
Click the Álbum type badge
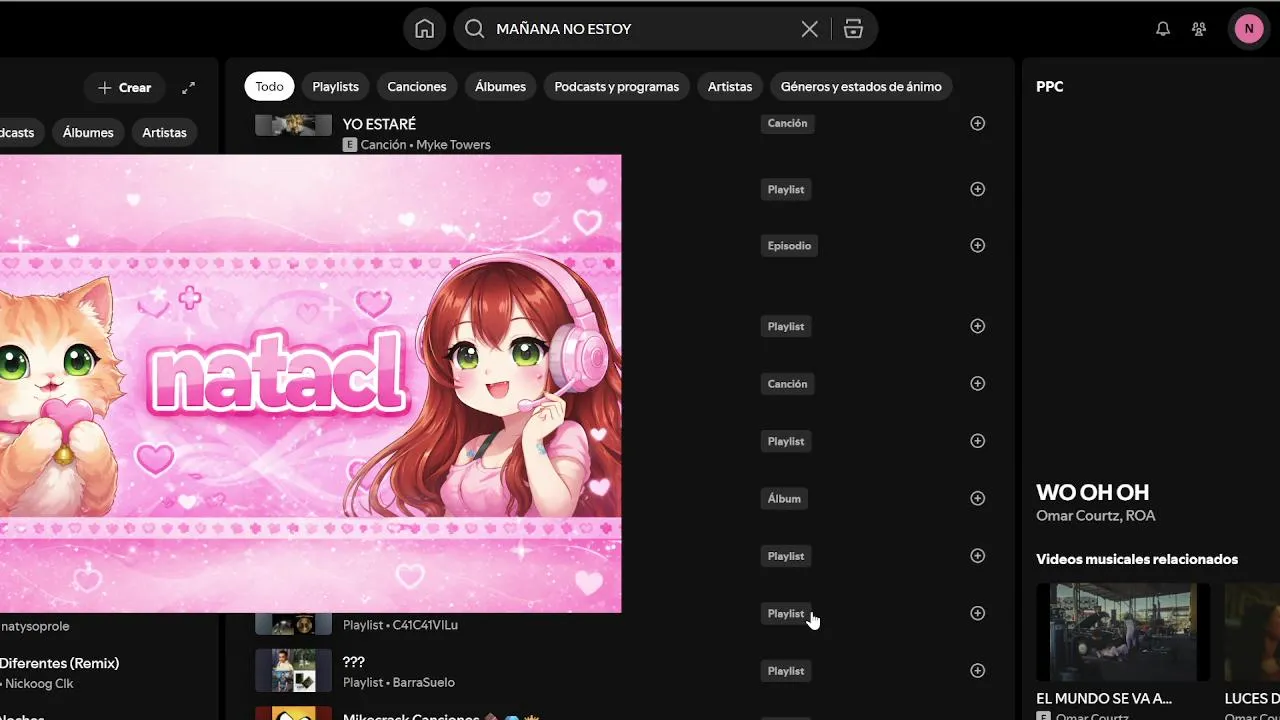pos(784,498)
